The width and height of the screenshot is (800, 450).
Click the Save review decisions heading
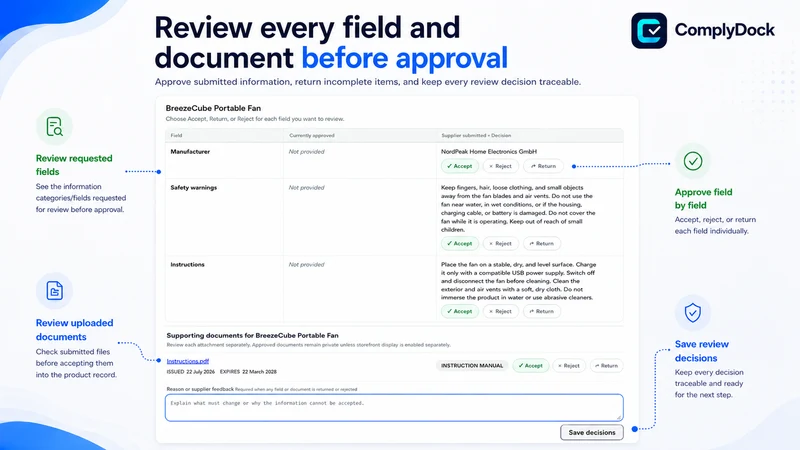(702, 351)
